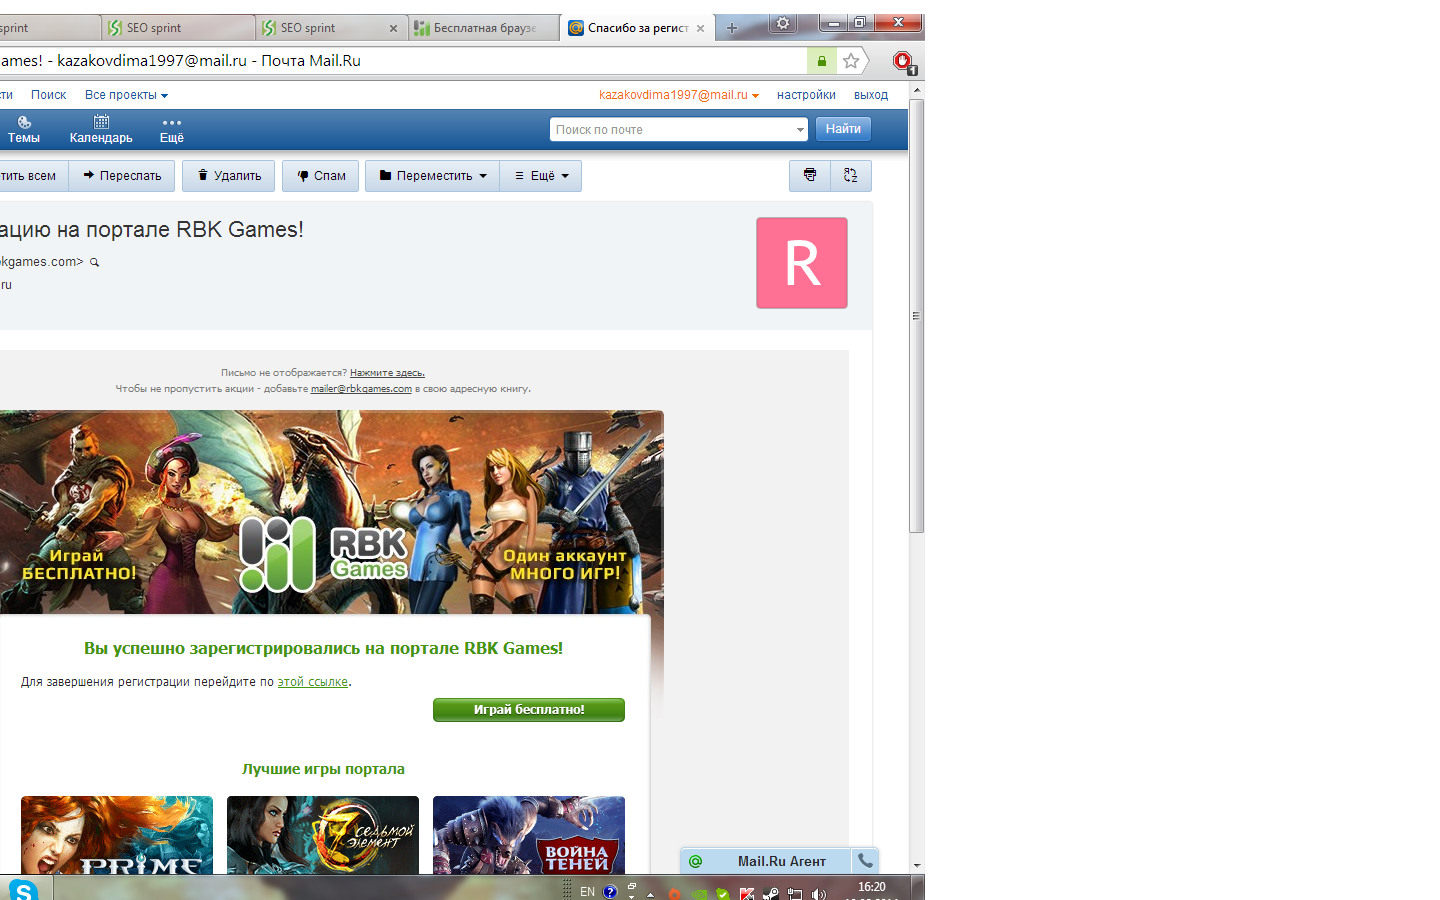The height and width of the screenshot is (900, 1440).
Task: Click the taskbar clock showing 16:20
Action: (872, 889)
